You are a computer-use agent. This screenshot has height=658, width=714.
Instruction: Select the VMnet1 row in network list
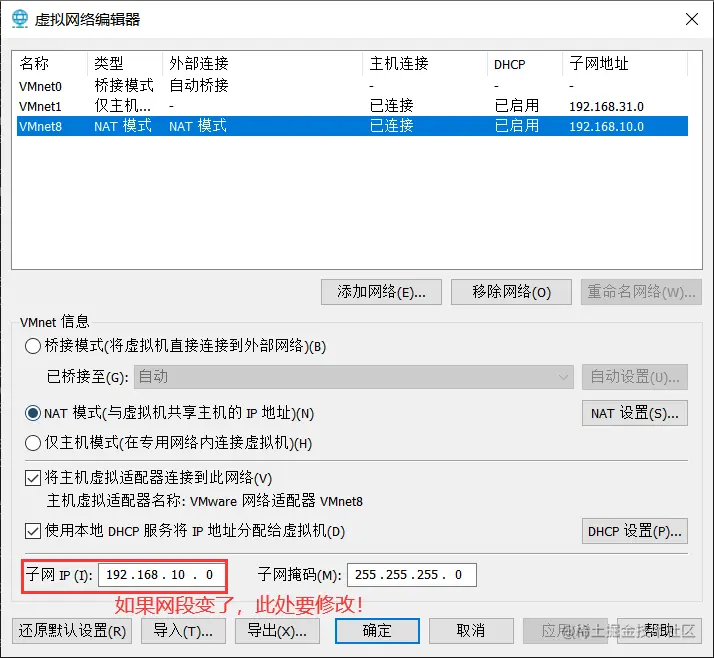point(352,106)
